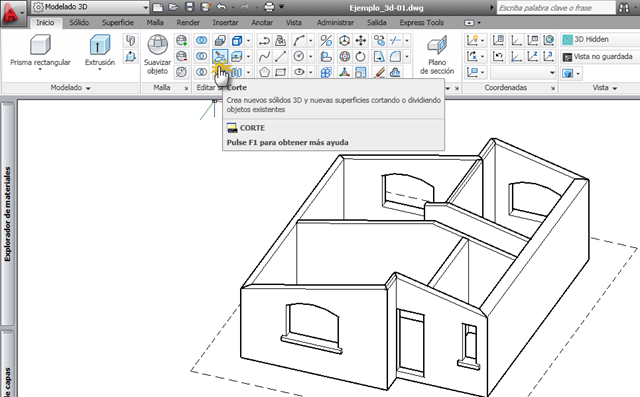Image resolution: width=640 pixels, height=397 pixels.
Task: Select the Rotate circular arrow icon
Action: click(x=361, y=56)
